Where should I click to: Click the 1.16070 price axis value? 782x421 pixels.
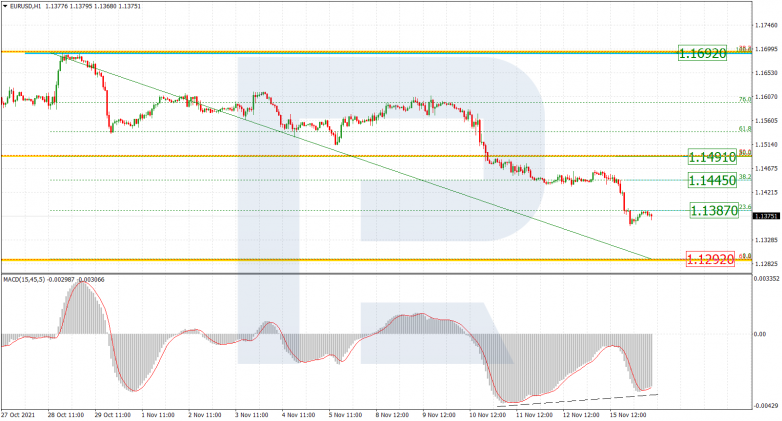(766, 96)
